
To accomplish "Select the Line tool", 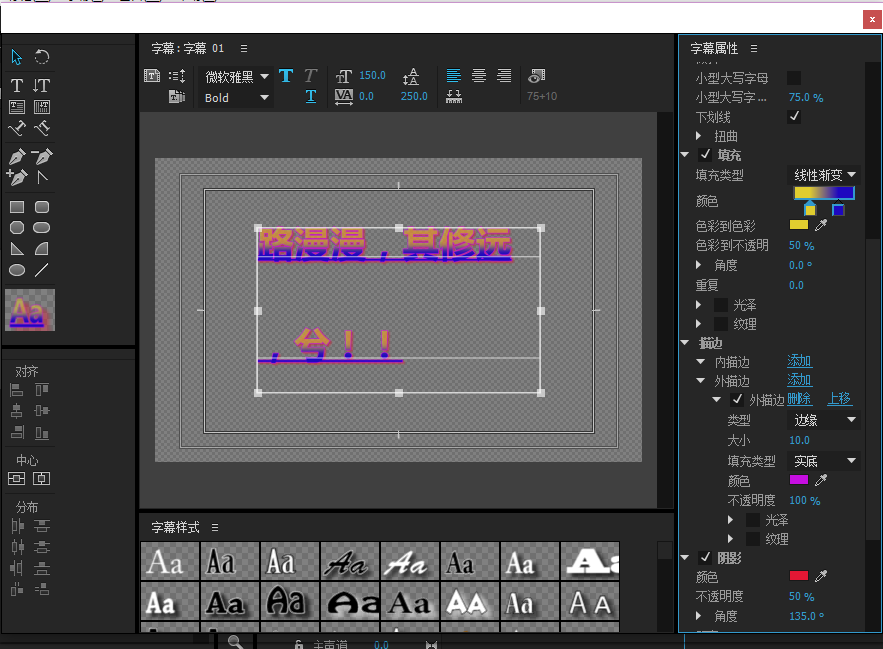I will (42, 270).
